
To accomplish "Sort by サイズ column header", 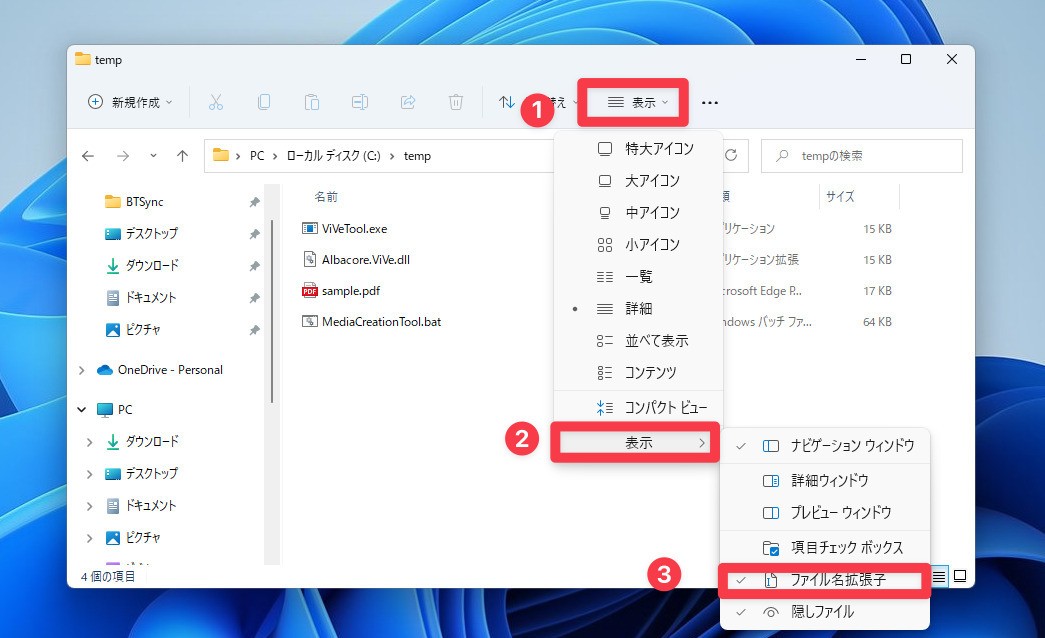I will 840,197.
